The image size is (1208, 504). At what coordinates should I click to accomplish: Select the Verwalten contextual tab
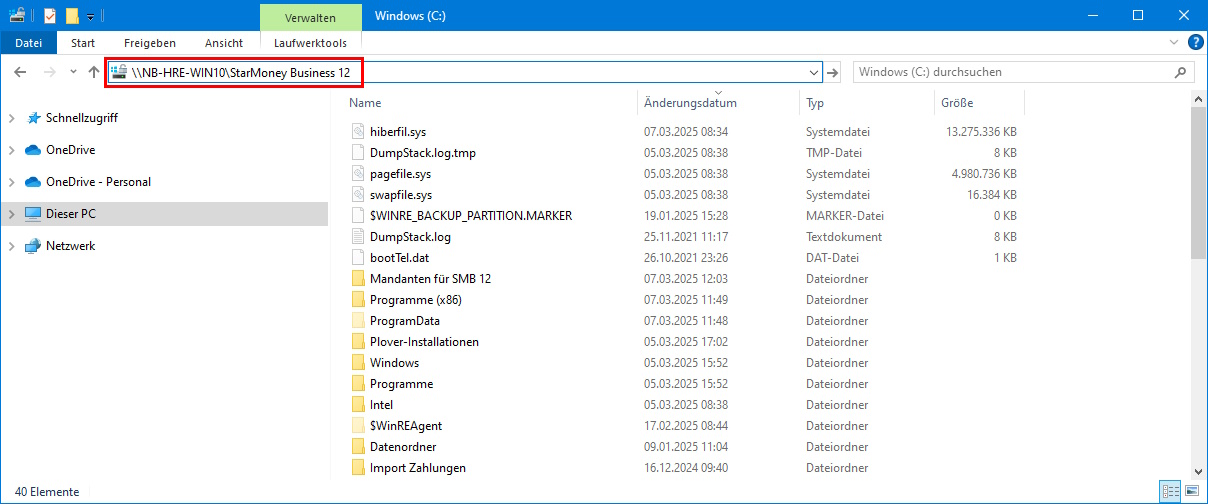[310, 16]
